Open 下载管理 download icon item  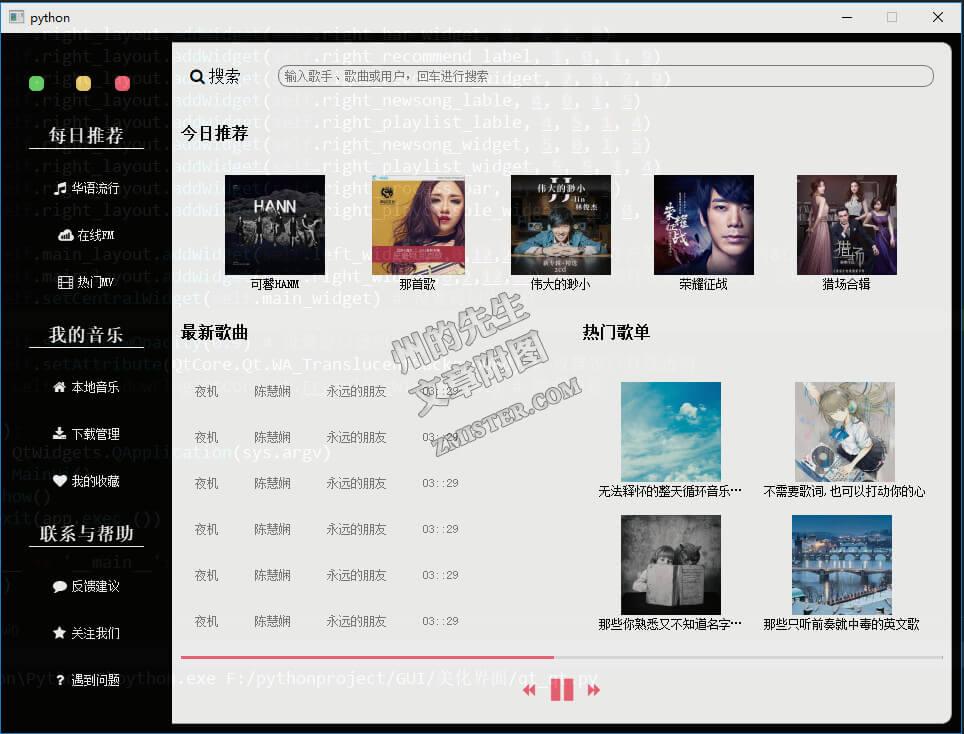[86, 434]
